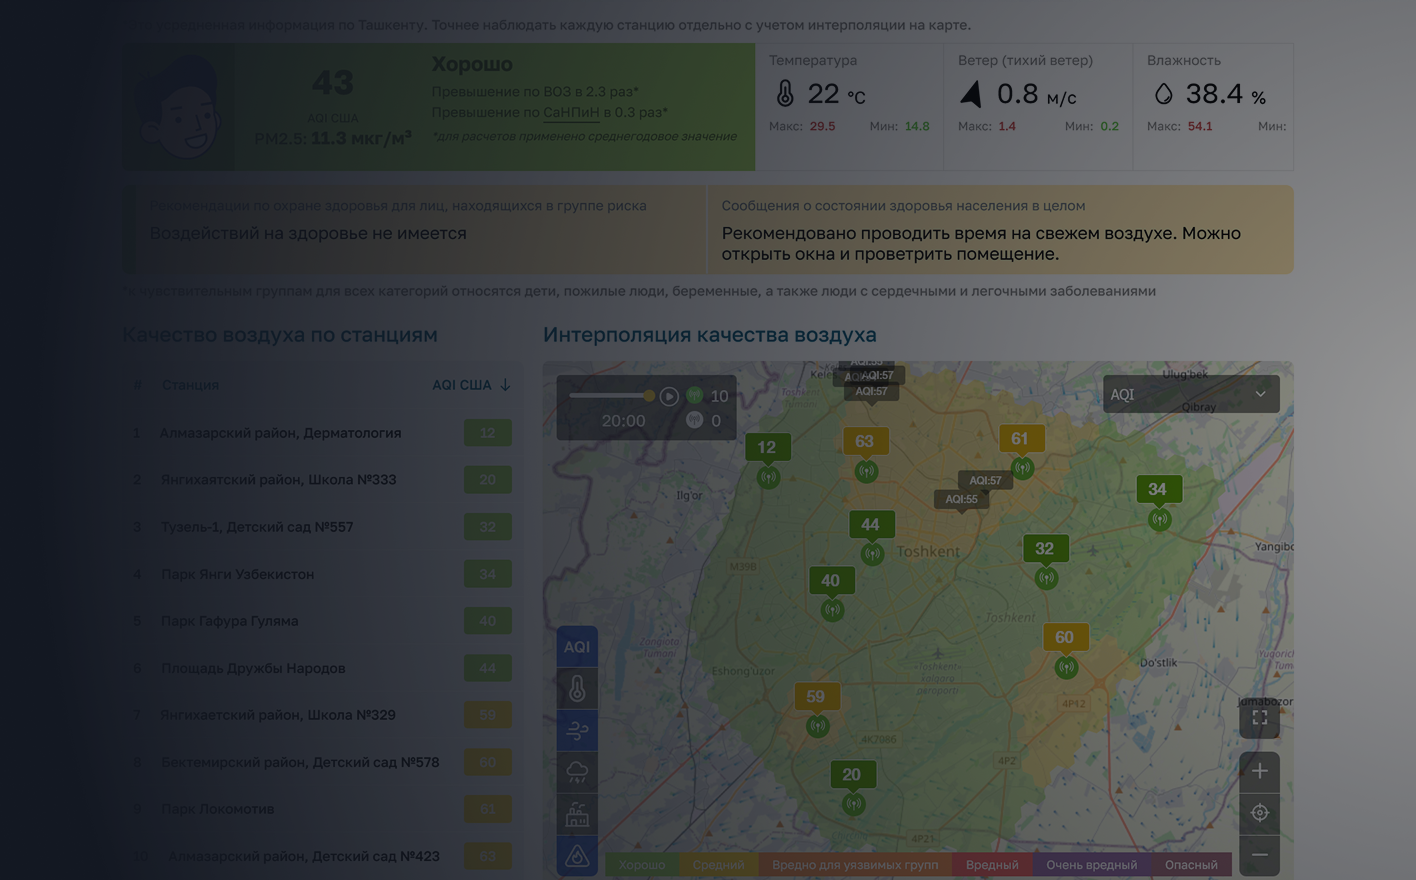This screenshot has width=1416, height=880.
Task: Open the СаНПиН link
Action: pos(571,112)
